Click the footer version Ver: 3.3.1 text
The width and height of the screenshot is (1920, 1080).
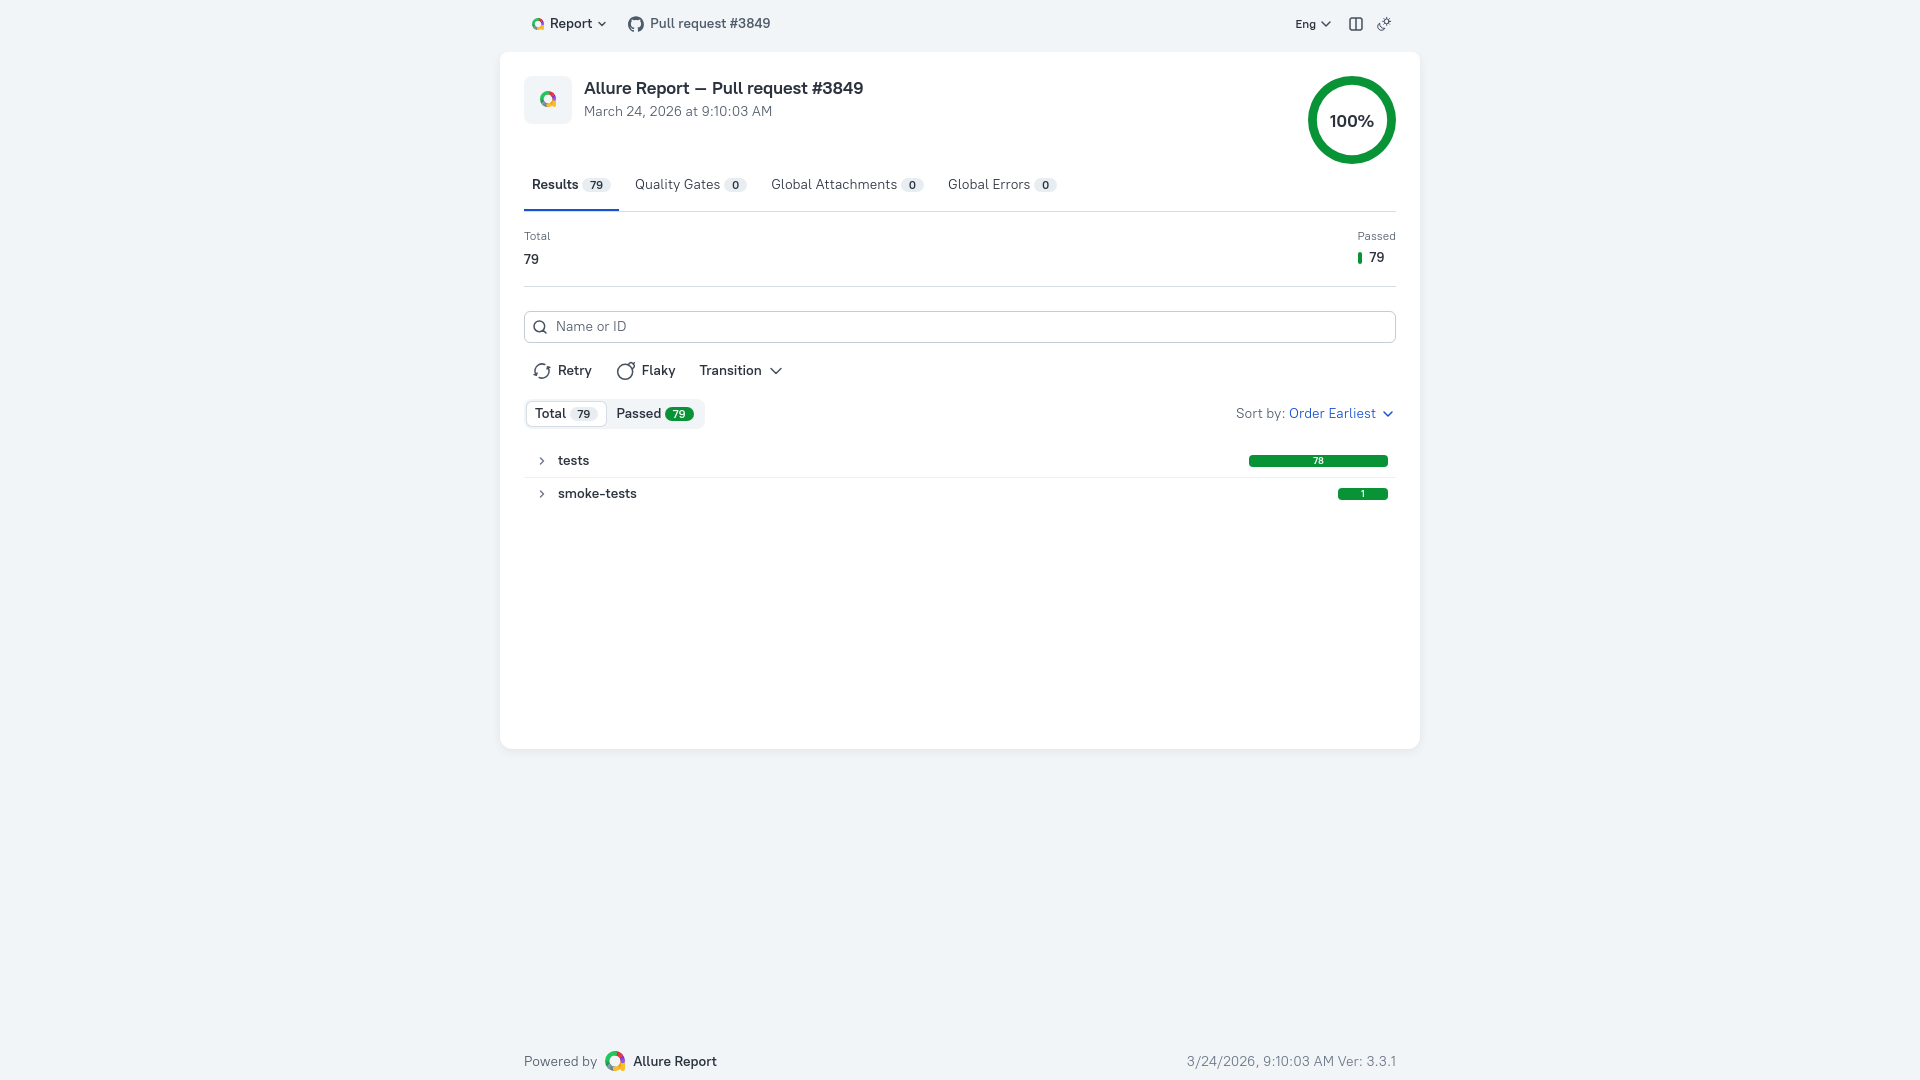(1367, 1062)
